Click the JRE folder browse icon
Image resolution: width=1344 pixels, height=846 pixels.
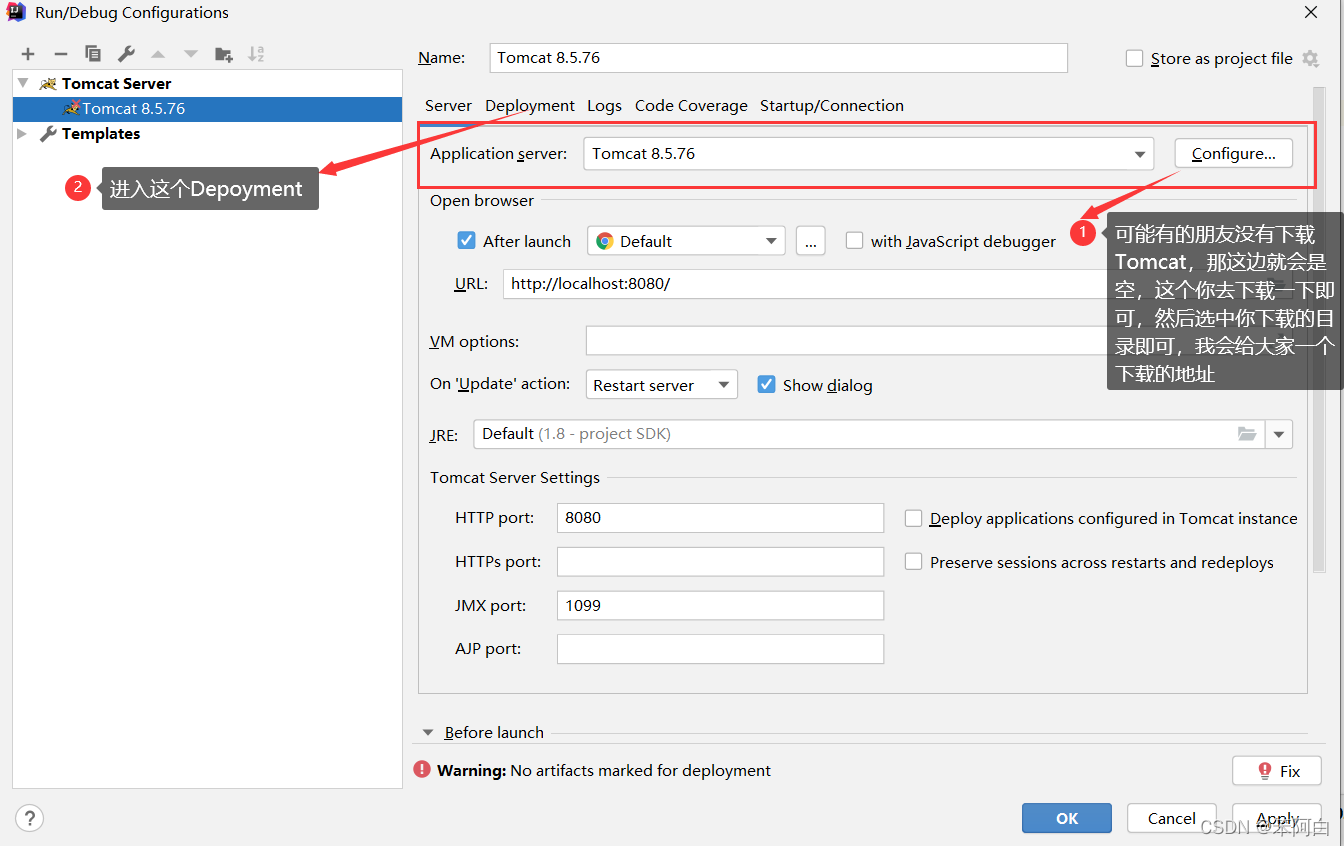click(1247, 434)
